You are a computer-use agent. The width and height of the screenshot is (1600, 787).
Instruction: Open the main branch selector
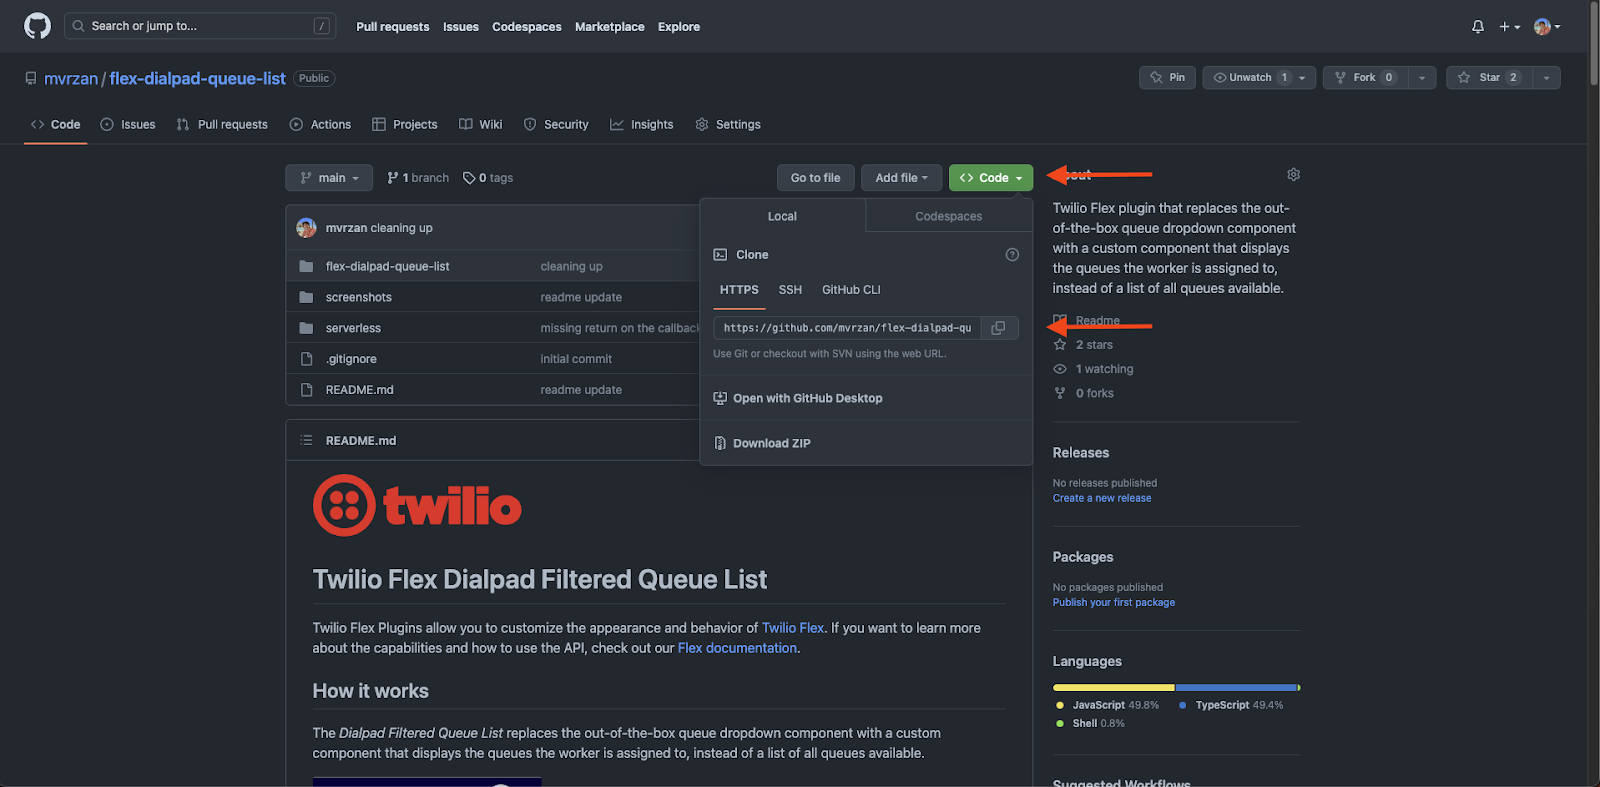tap(329, 178)
